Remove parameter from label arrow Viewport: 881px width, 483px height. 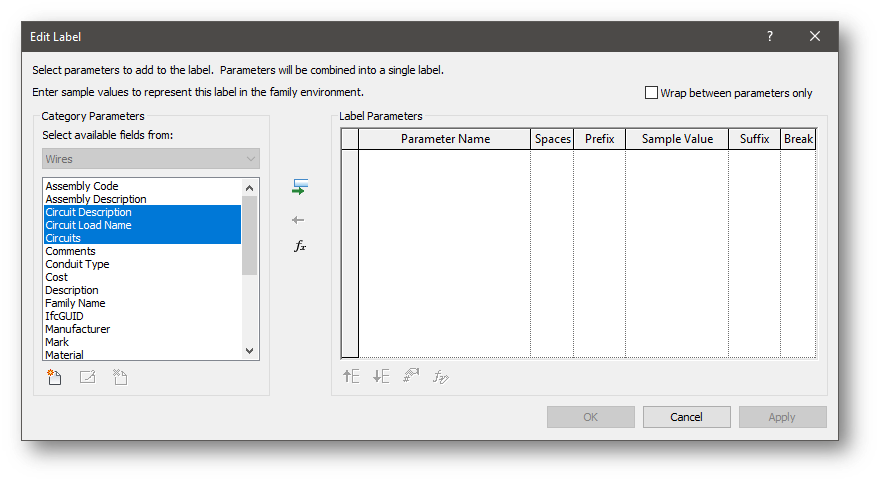coord(298,220)
